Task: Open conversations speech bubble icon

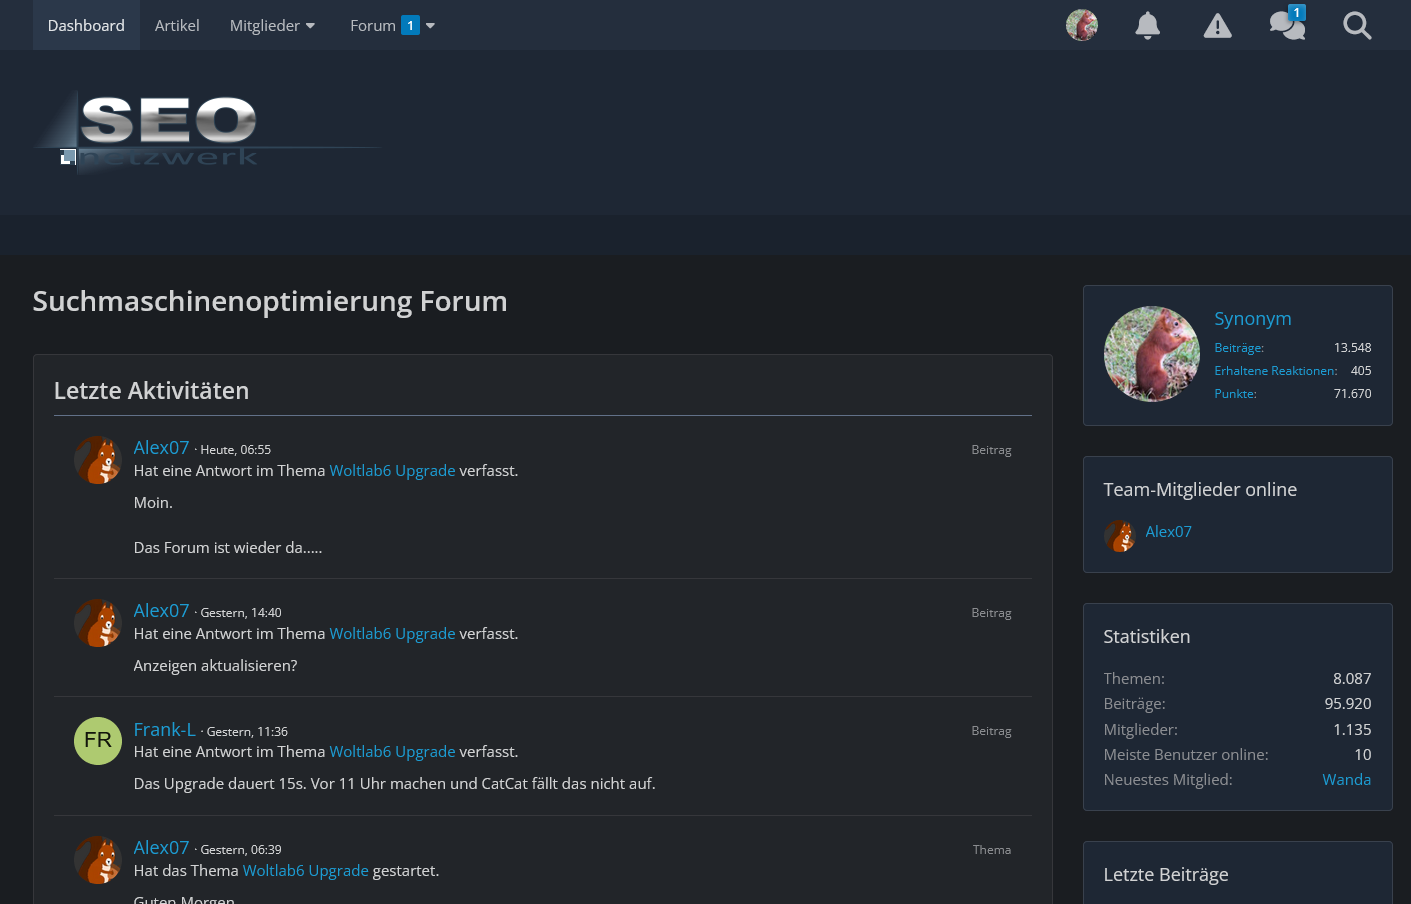Action: 1287,25
